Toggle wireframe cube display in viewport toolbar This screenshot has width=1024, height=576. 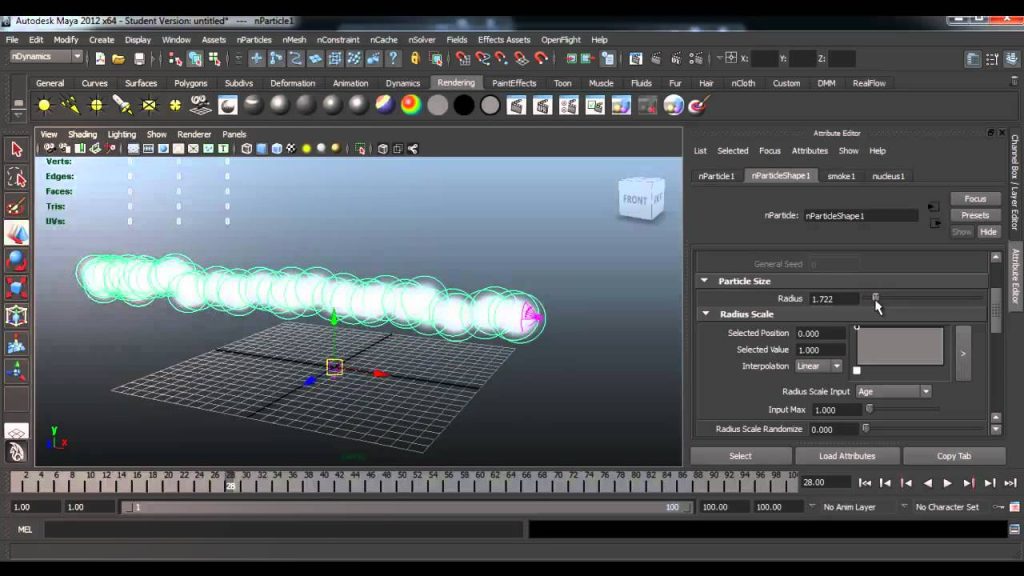pos(246,149)
